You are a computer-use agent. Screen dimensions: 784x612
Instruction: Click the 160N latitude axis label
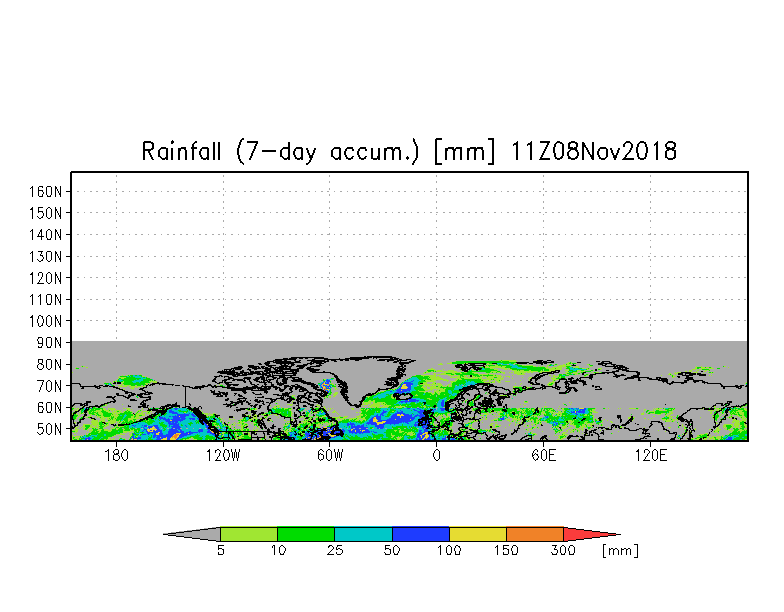pyautogui.click(x=49, y=191)
